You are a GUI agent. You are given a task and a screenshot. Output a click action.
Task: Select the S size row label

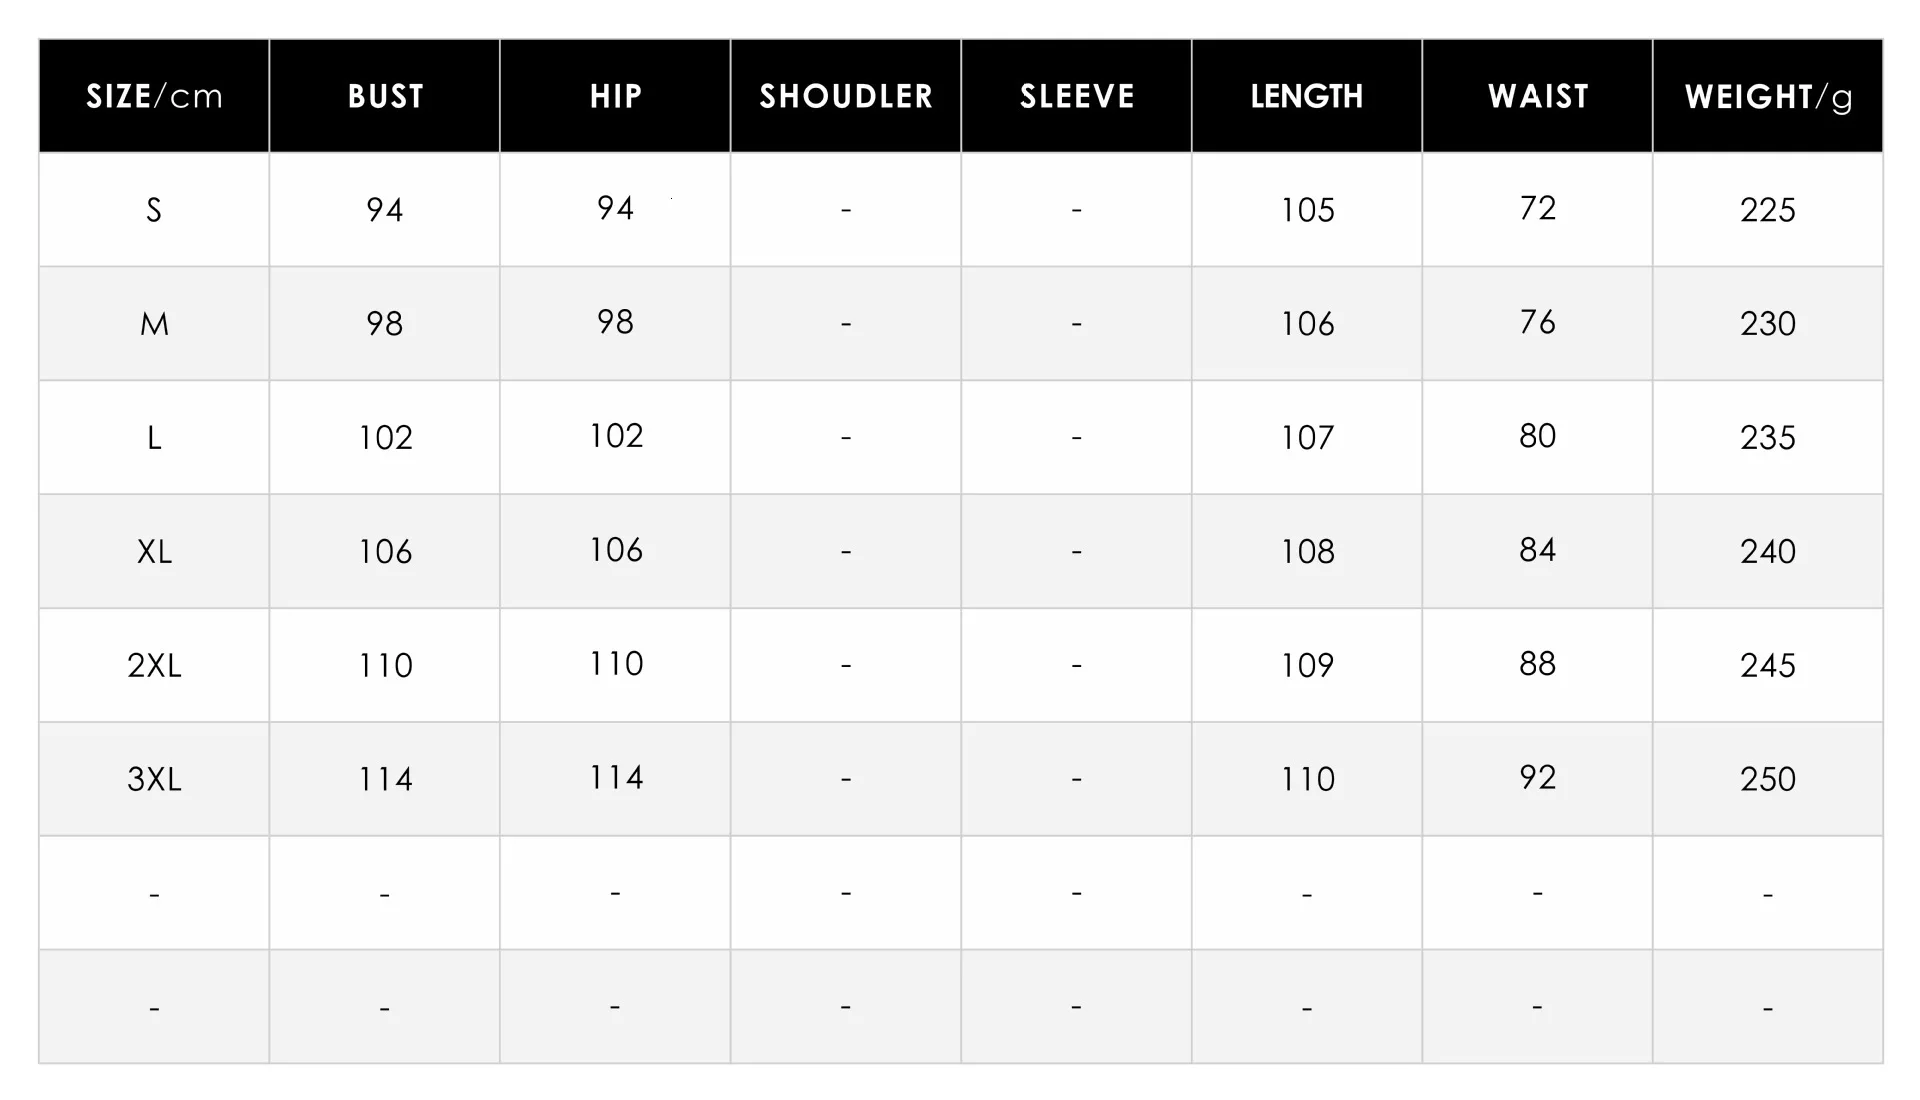click(154, 210)
